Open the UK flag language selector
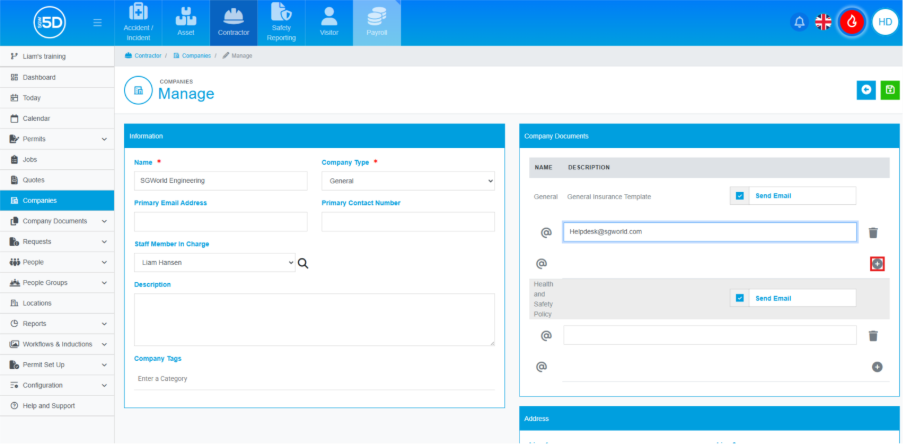 pyautogui.click(x=824, y=22)
